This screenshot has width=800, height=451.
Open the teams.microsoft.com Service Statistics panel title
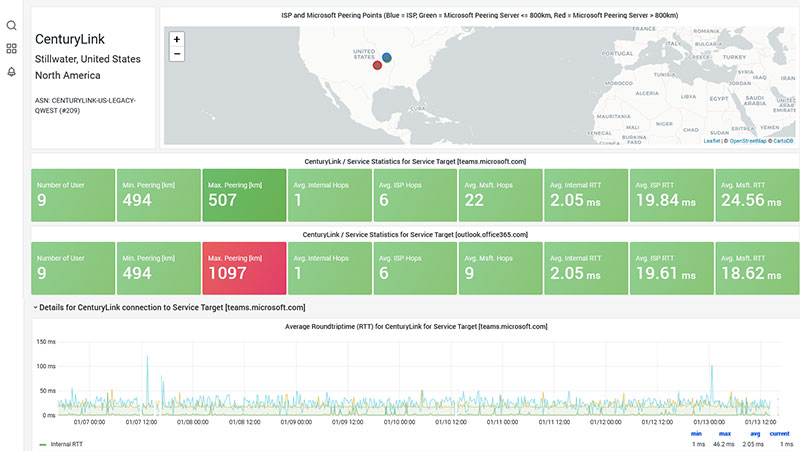415,161
